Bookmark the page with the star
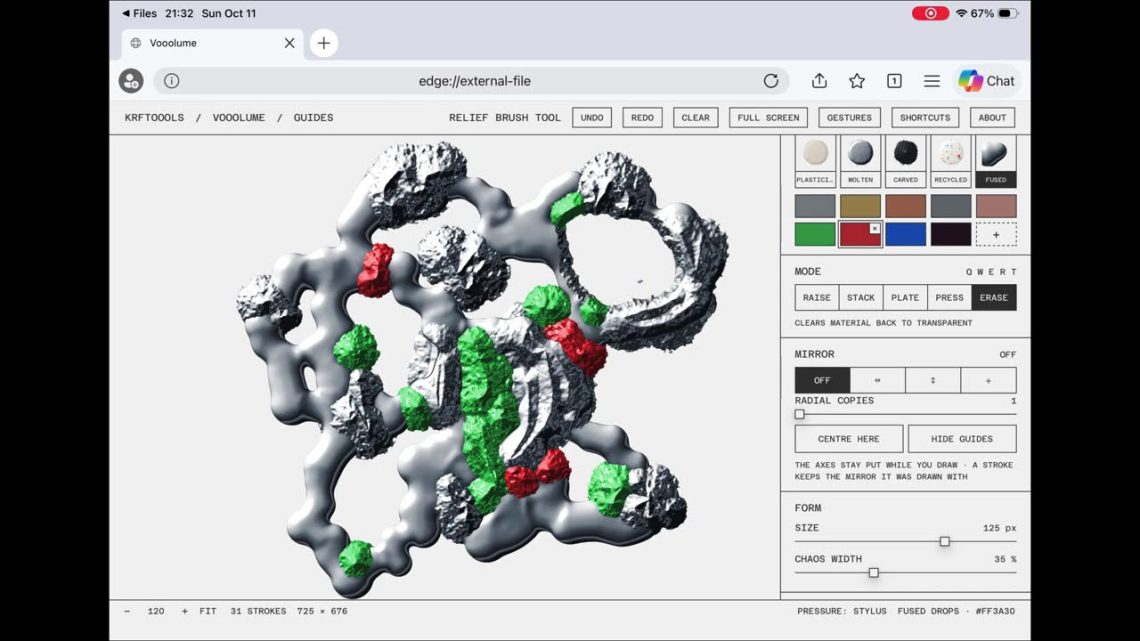 857,81
